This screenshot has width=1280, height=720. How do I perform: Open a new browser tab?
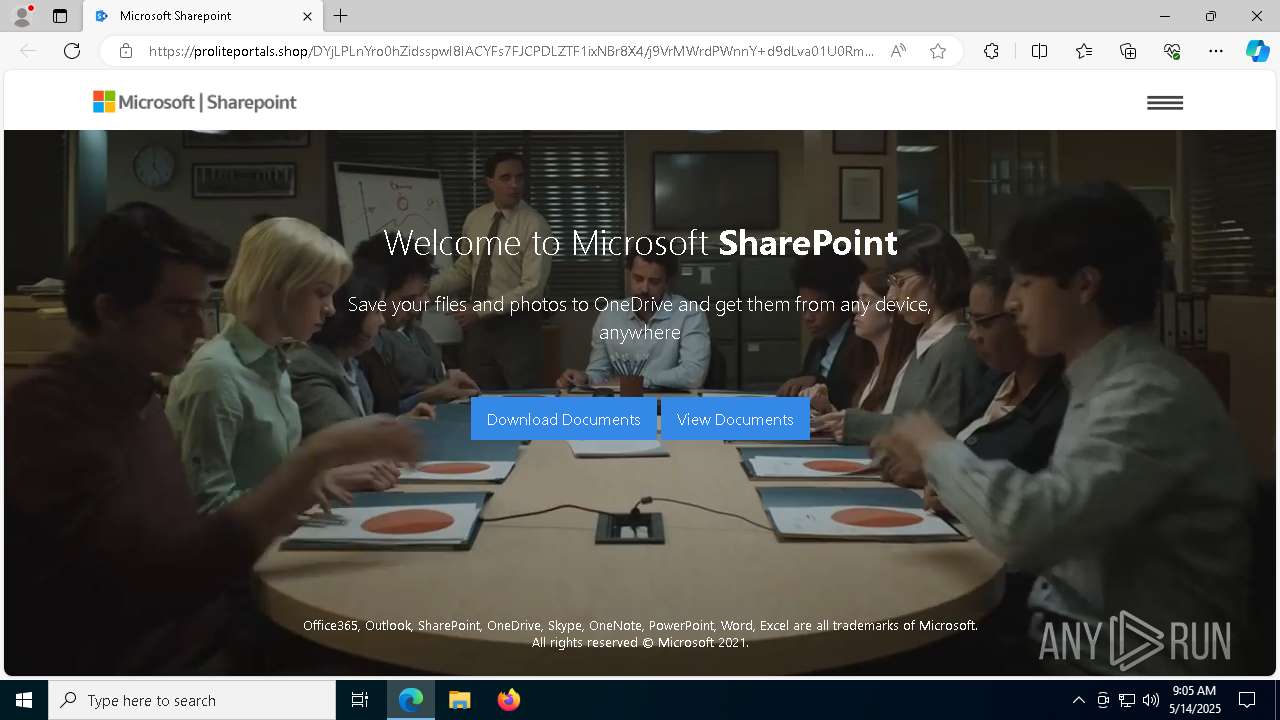341,16
